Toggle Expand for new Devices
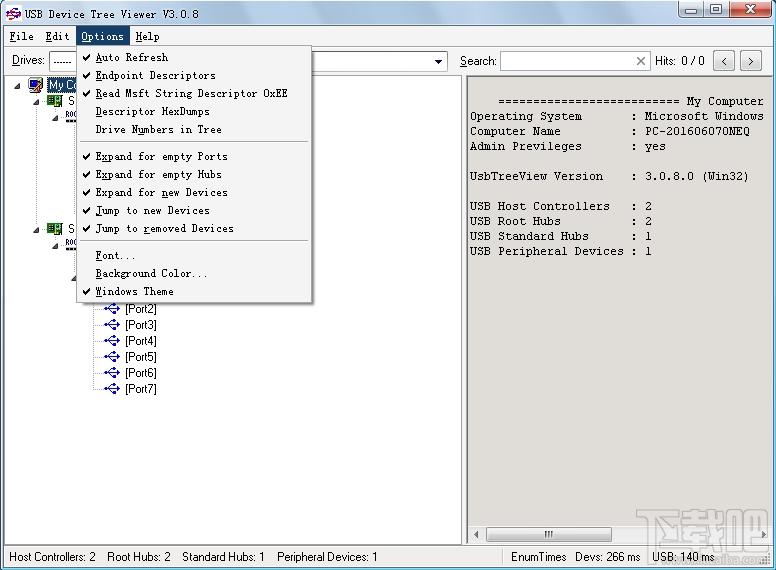Screen dimensions: 776x570 [194, 192]
